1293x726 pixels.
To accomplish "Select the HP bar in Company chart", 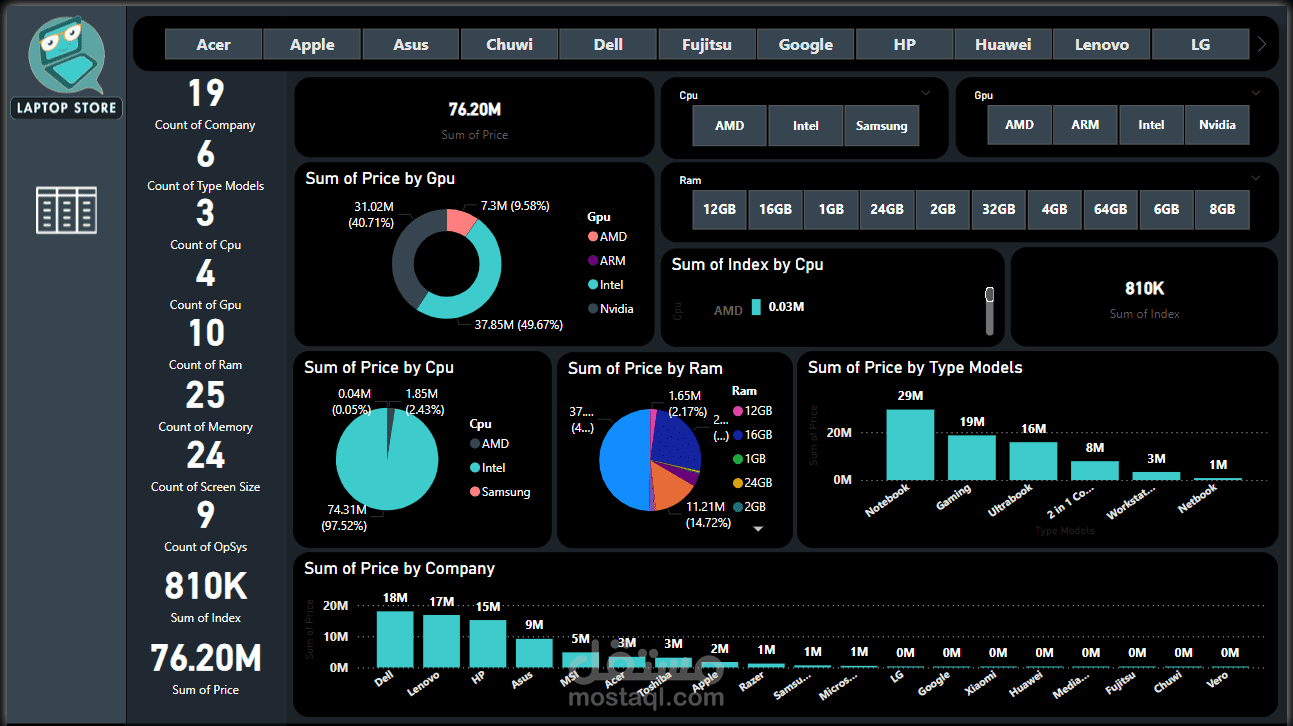I will click(488, 644).
